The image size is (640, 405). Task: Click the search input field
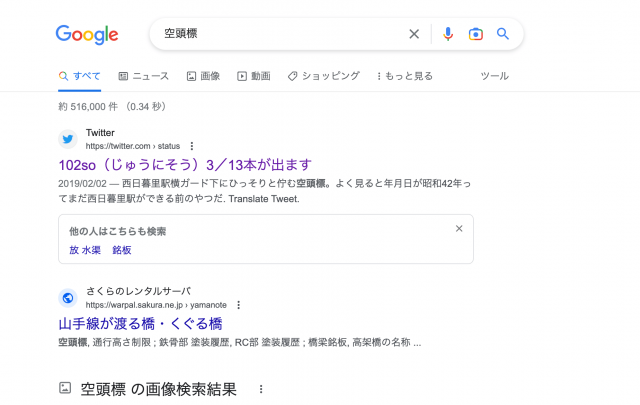click(x=280, y=34)
